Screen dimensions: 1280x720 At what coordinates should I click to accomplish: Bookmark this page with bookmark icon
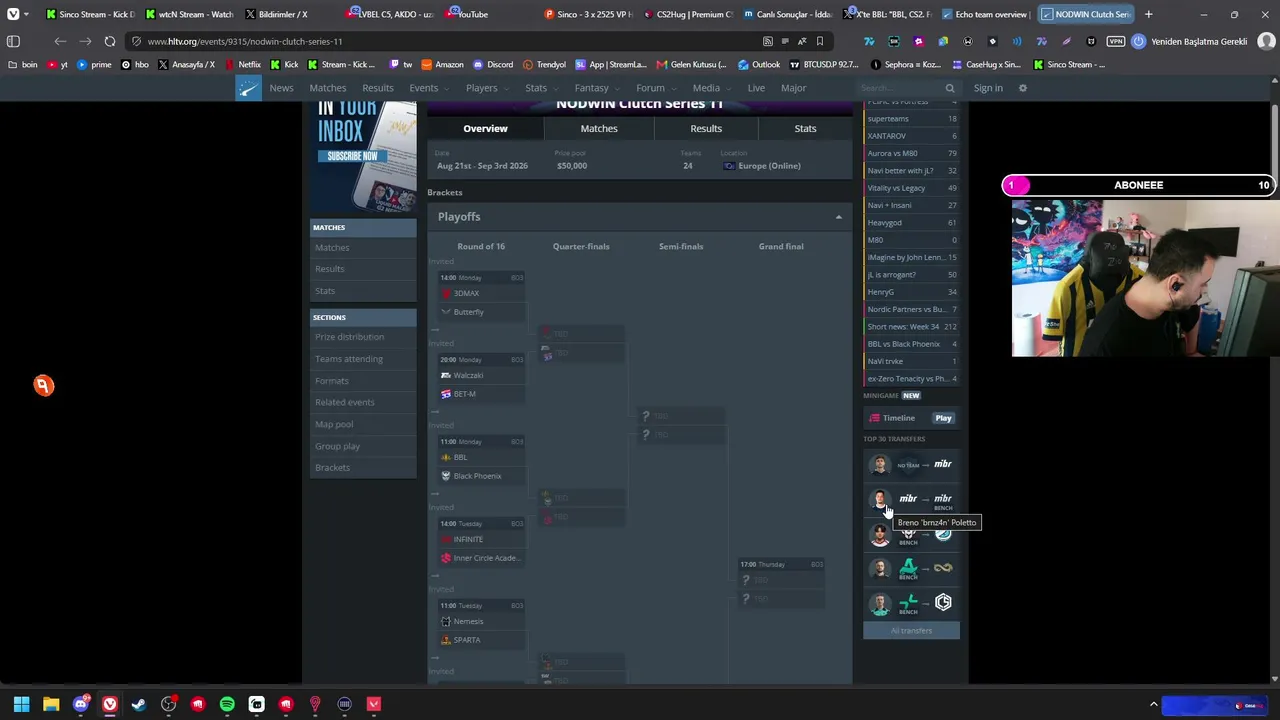pos(820,41)
